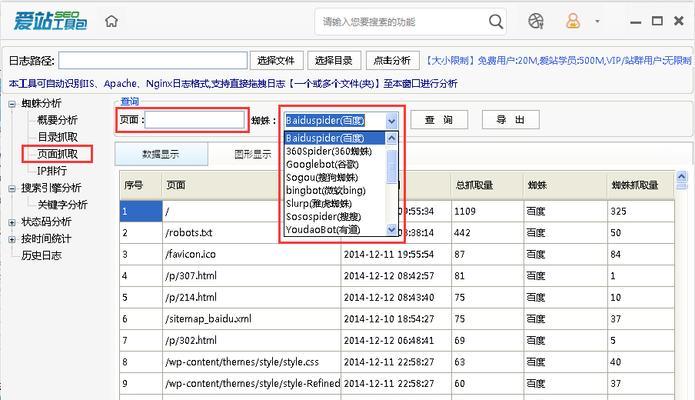Click the 导出 button

(x=511, y=120)
